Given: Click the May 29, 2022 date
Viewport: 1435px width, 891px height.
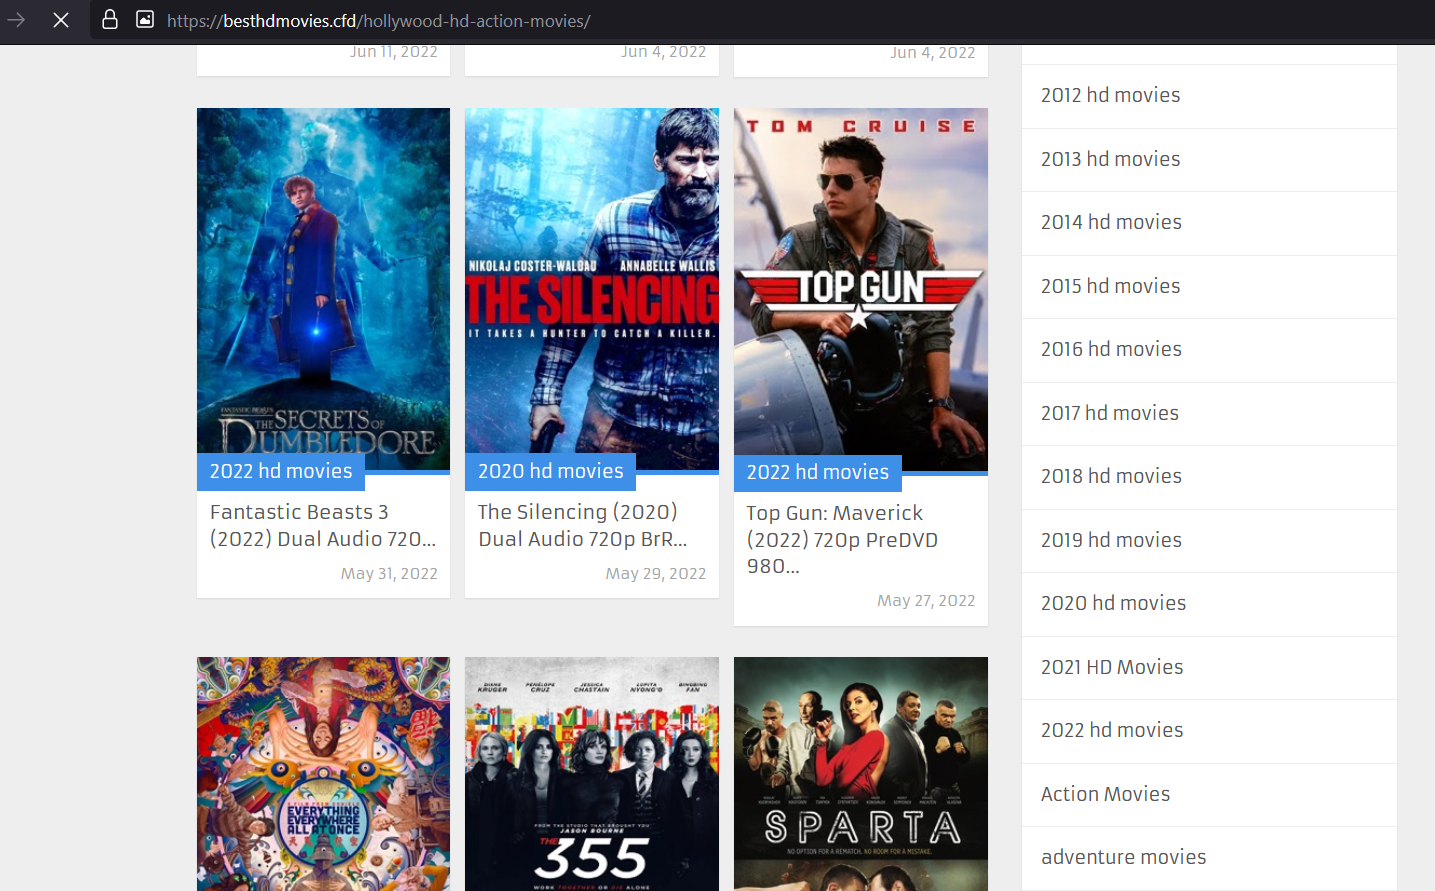Looking at the screenshot, I should pyautogui.click(x=656, y=573).
